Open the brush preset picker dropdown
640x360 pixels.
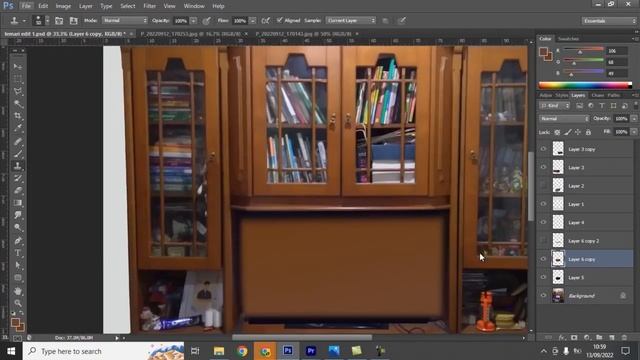coord(47,20)
